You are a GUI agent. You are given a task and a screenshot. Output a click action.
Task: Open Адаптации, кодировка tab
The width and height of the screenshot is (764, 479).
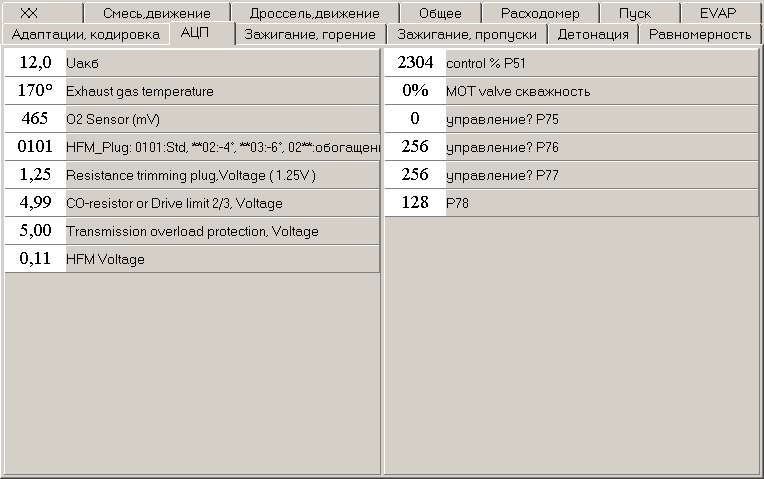[x=86, y=35]
